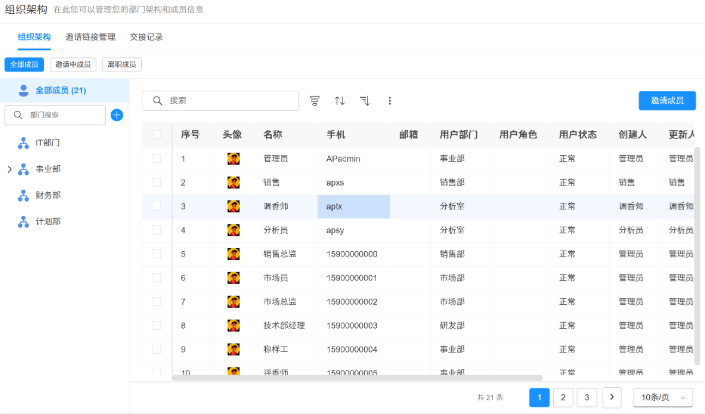Click the up-down sort arrows icon

[x=340, y=101]
